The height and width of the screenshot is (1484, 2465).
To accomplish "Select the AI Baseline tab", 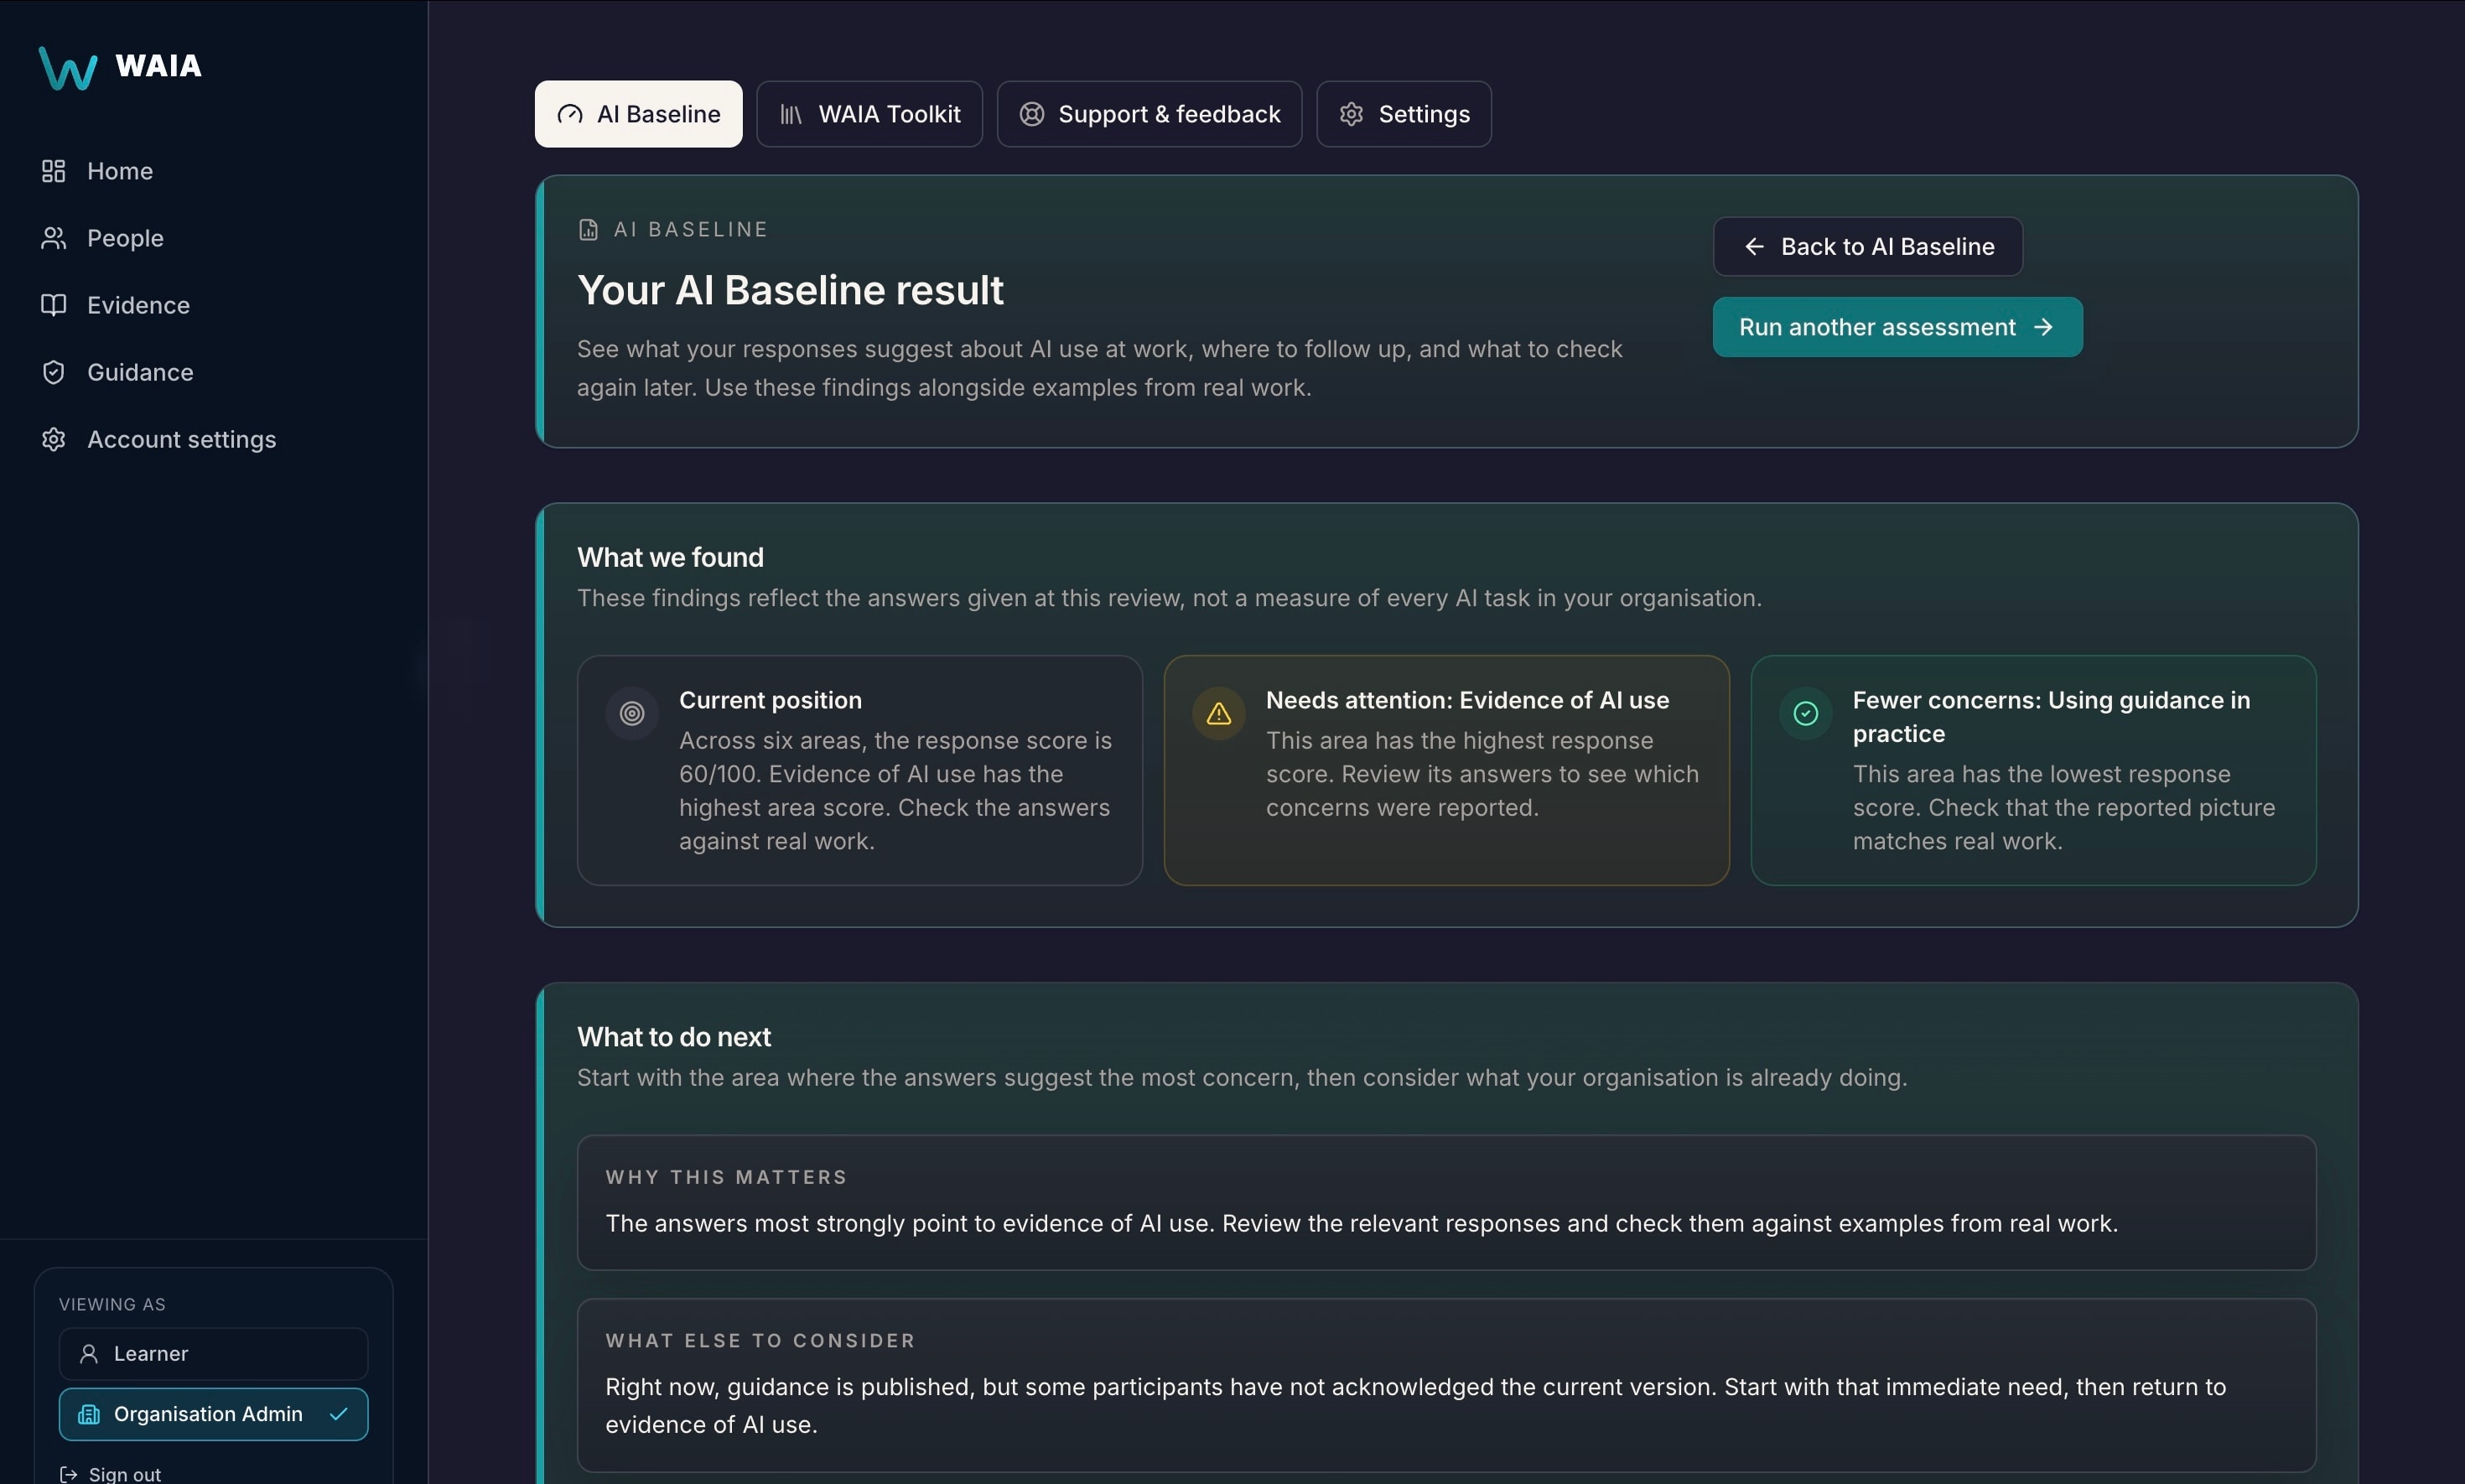I will (x=638, y=114).
